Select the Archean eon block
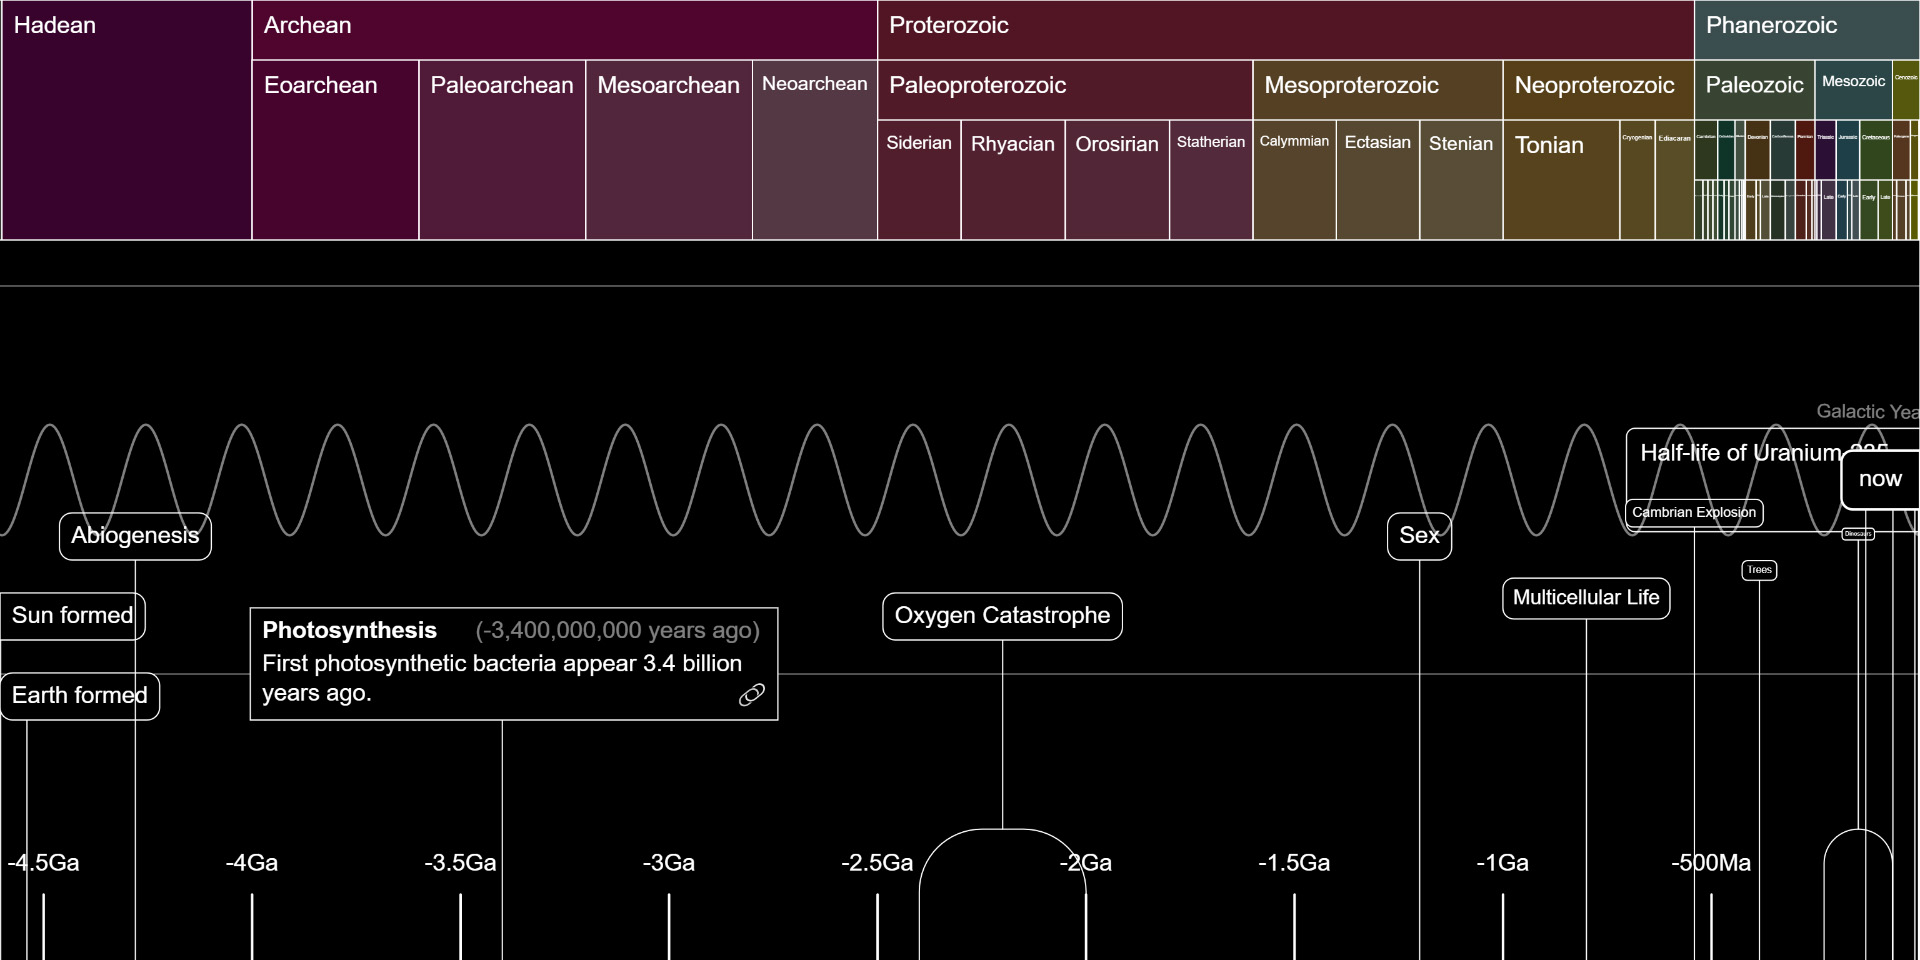1920x960 pixels. [560, 27]
